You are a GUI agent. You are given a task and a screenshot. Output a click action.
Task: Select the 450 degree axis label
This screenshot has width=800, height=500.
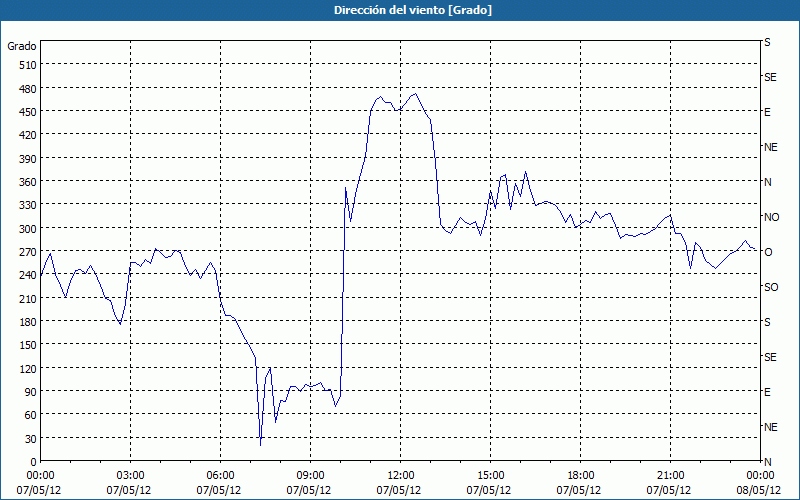click(29, 112)
